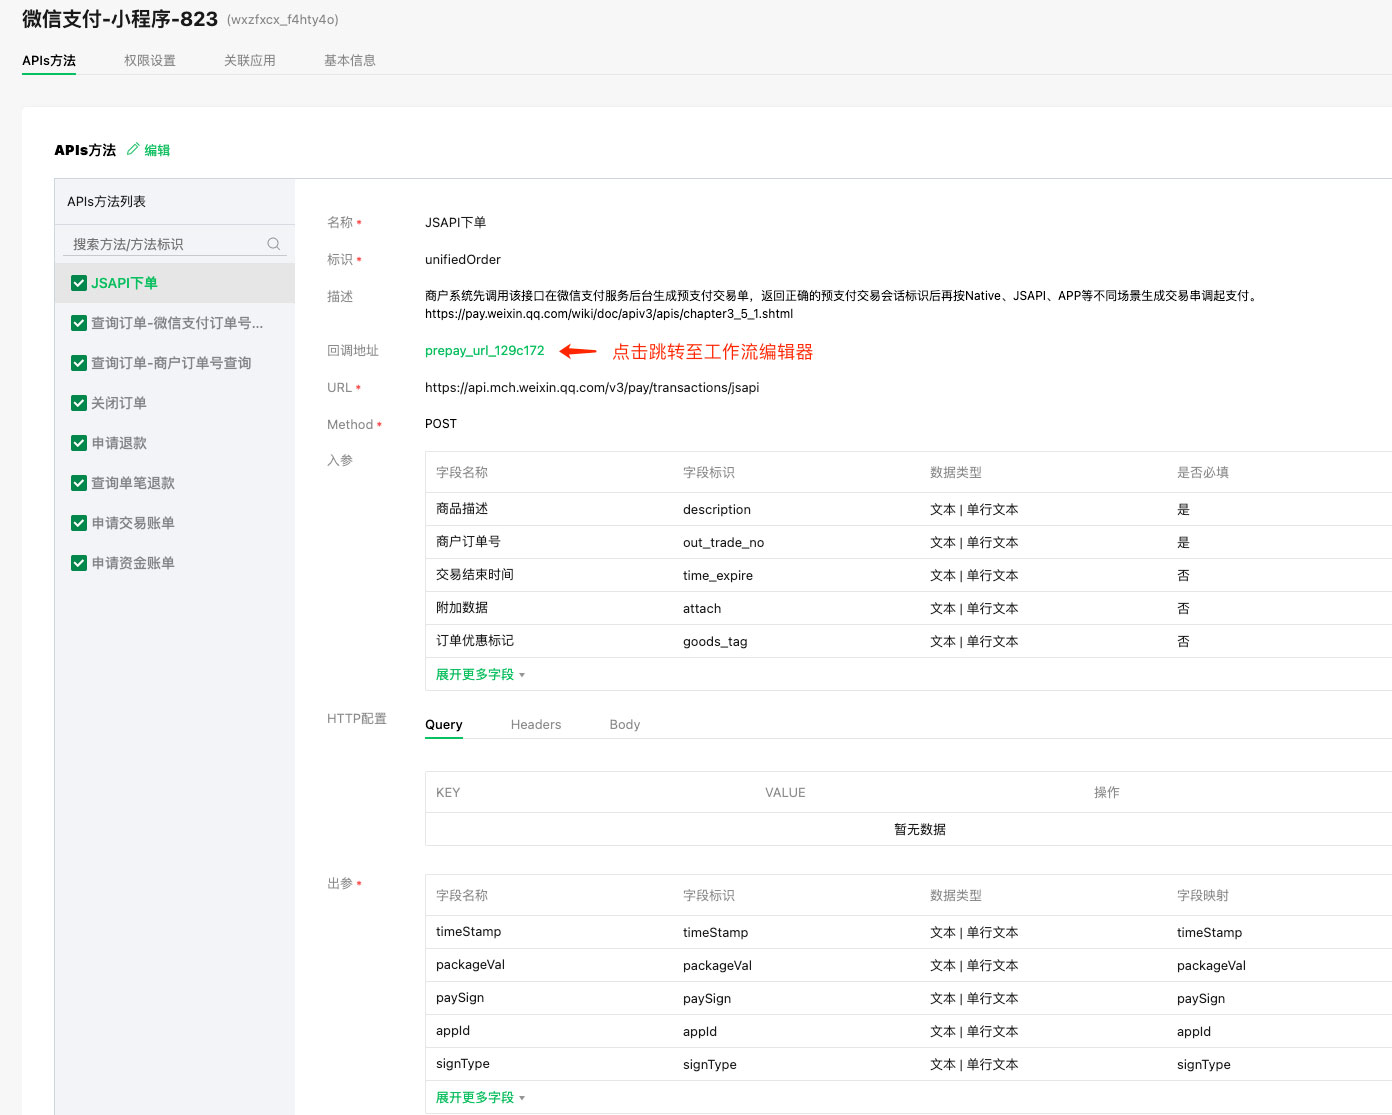Toggle the JSAPI下单 checkbox
This screenshot has width=1392, height=1115.
click(x=79, y=283)
